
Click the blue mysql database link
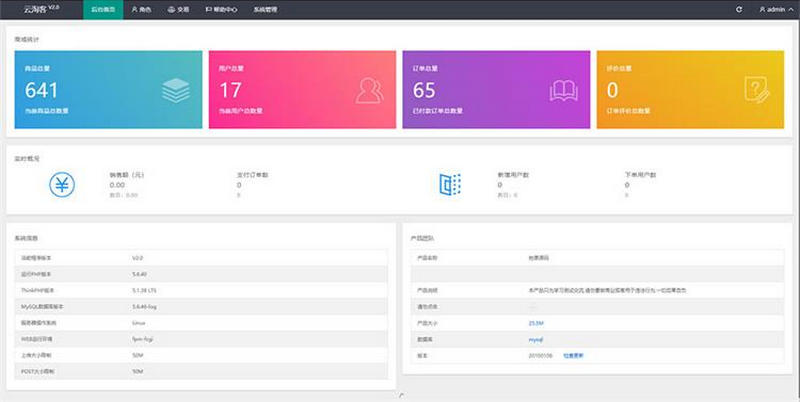pos(536,339)
